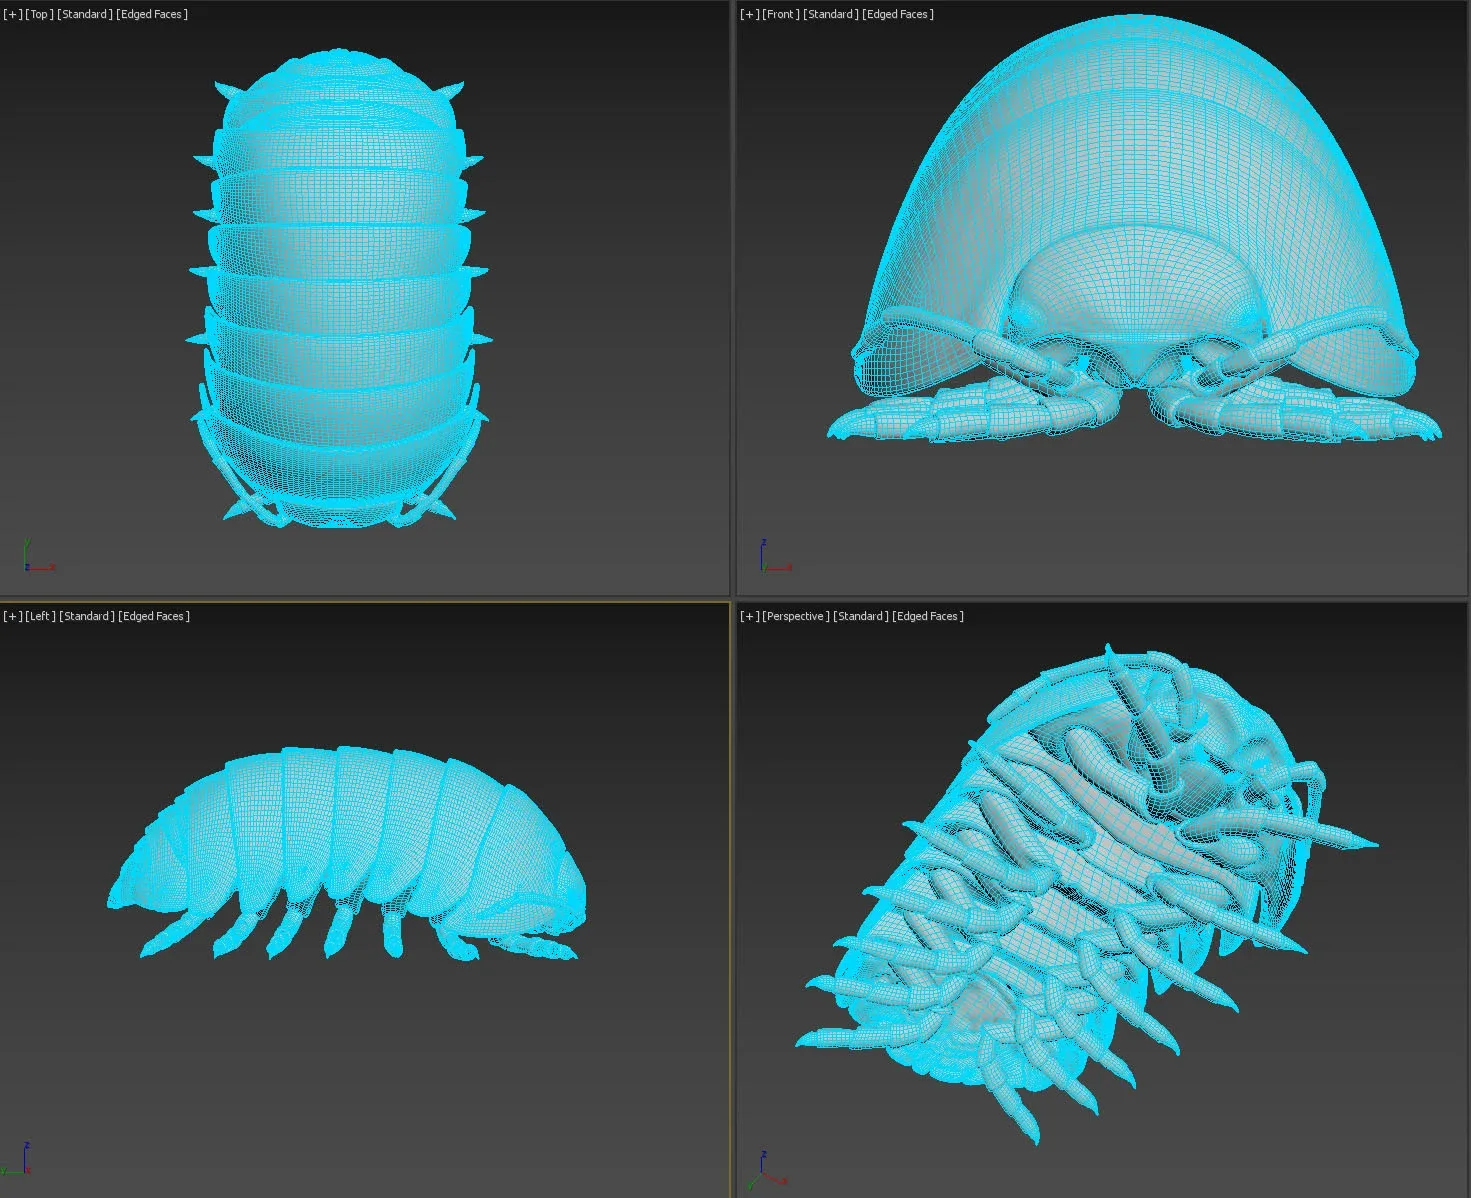Toggle Edged Faces in the Front viewport
This screenshot has height=1198, width=1471.
click(898, 14)
